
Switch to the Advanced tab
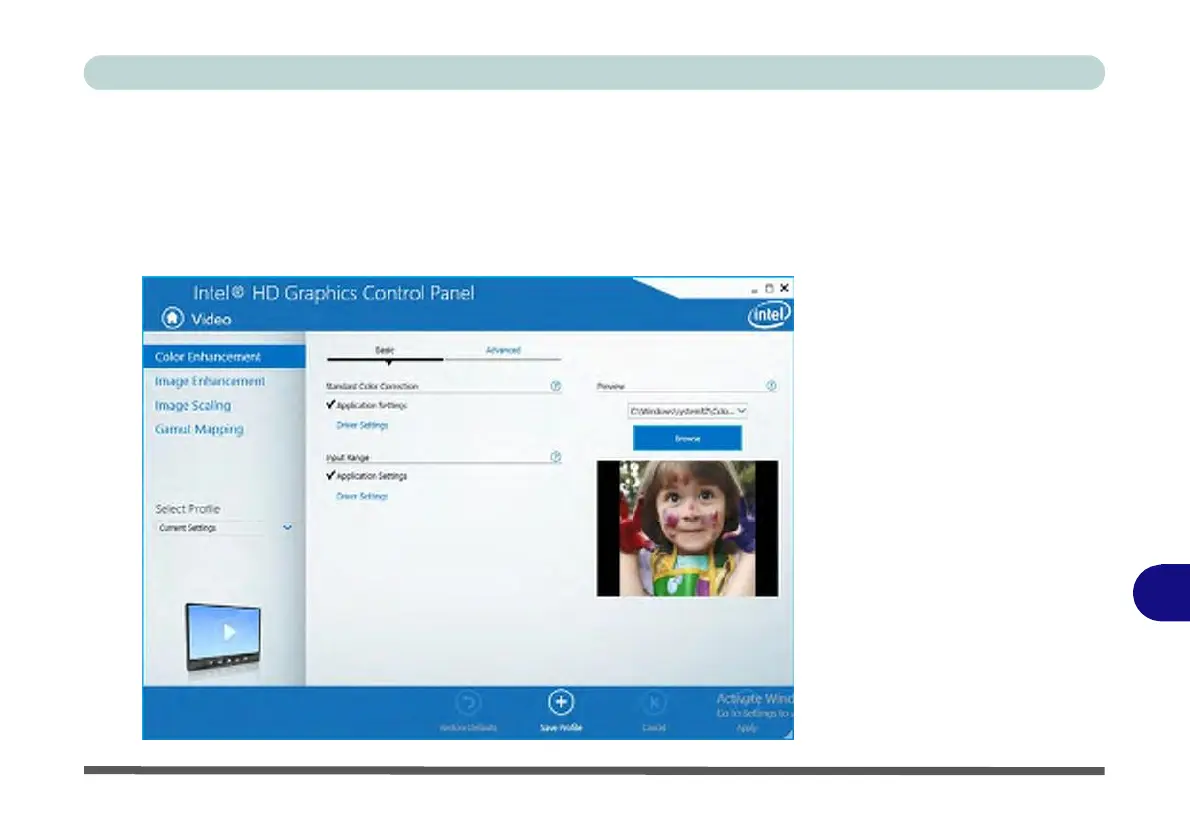coord(503,350)
